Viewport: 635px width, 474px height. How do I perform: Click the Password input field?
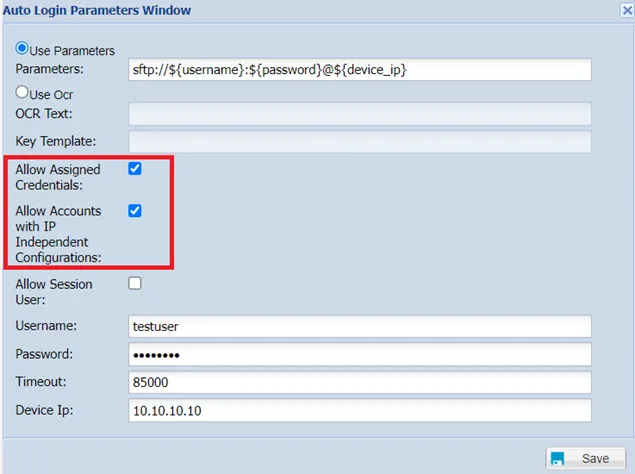[360, 354]
